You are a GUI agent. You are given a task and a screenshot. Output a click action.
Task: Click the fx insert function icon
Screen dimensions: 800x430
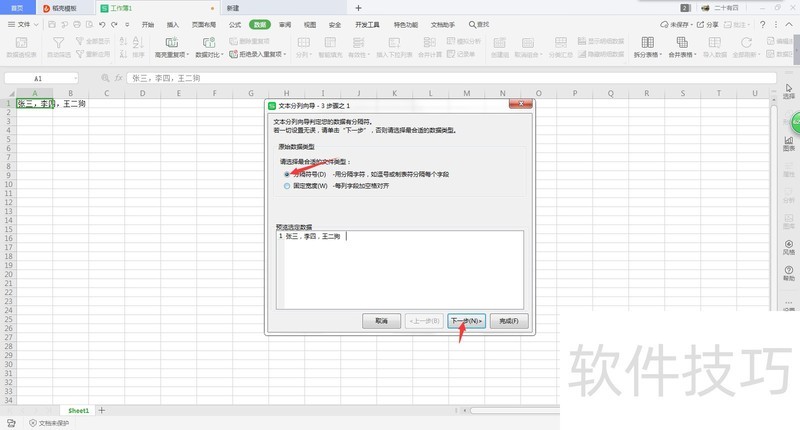(x=119, y=78)
